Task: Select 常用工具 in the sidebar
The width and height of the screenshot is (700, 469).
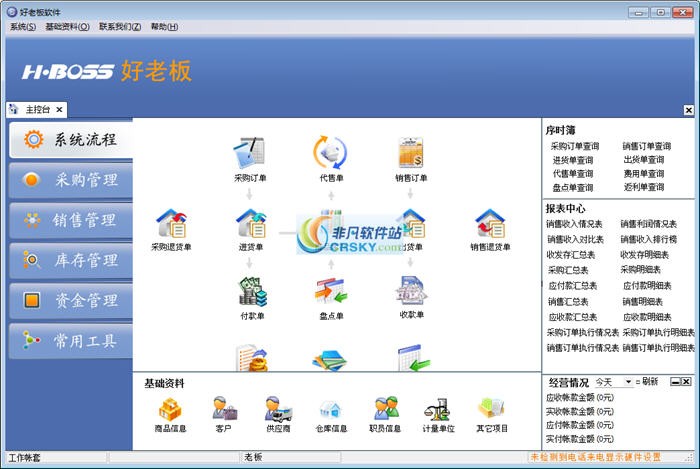Action: [x=71, y=341]
